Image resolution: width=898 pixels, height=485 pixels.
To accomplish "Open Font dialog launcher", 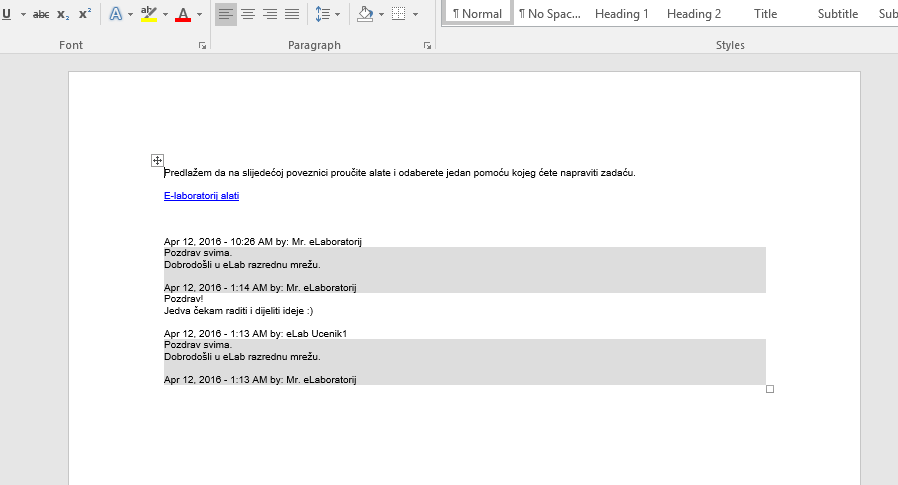I will [202, 46].
